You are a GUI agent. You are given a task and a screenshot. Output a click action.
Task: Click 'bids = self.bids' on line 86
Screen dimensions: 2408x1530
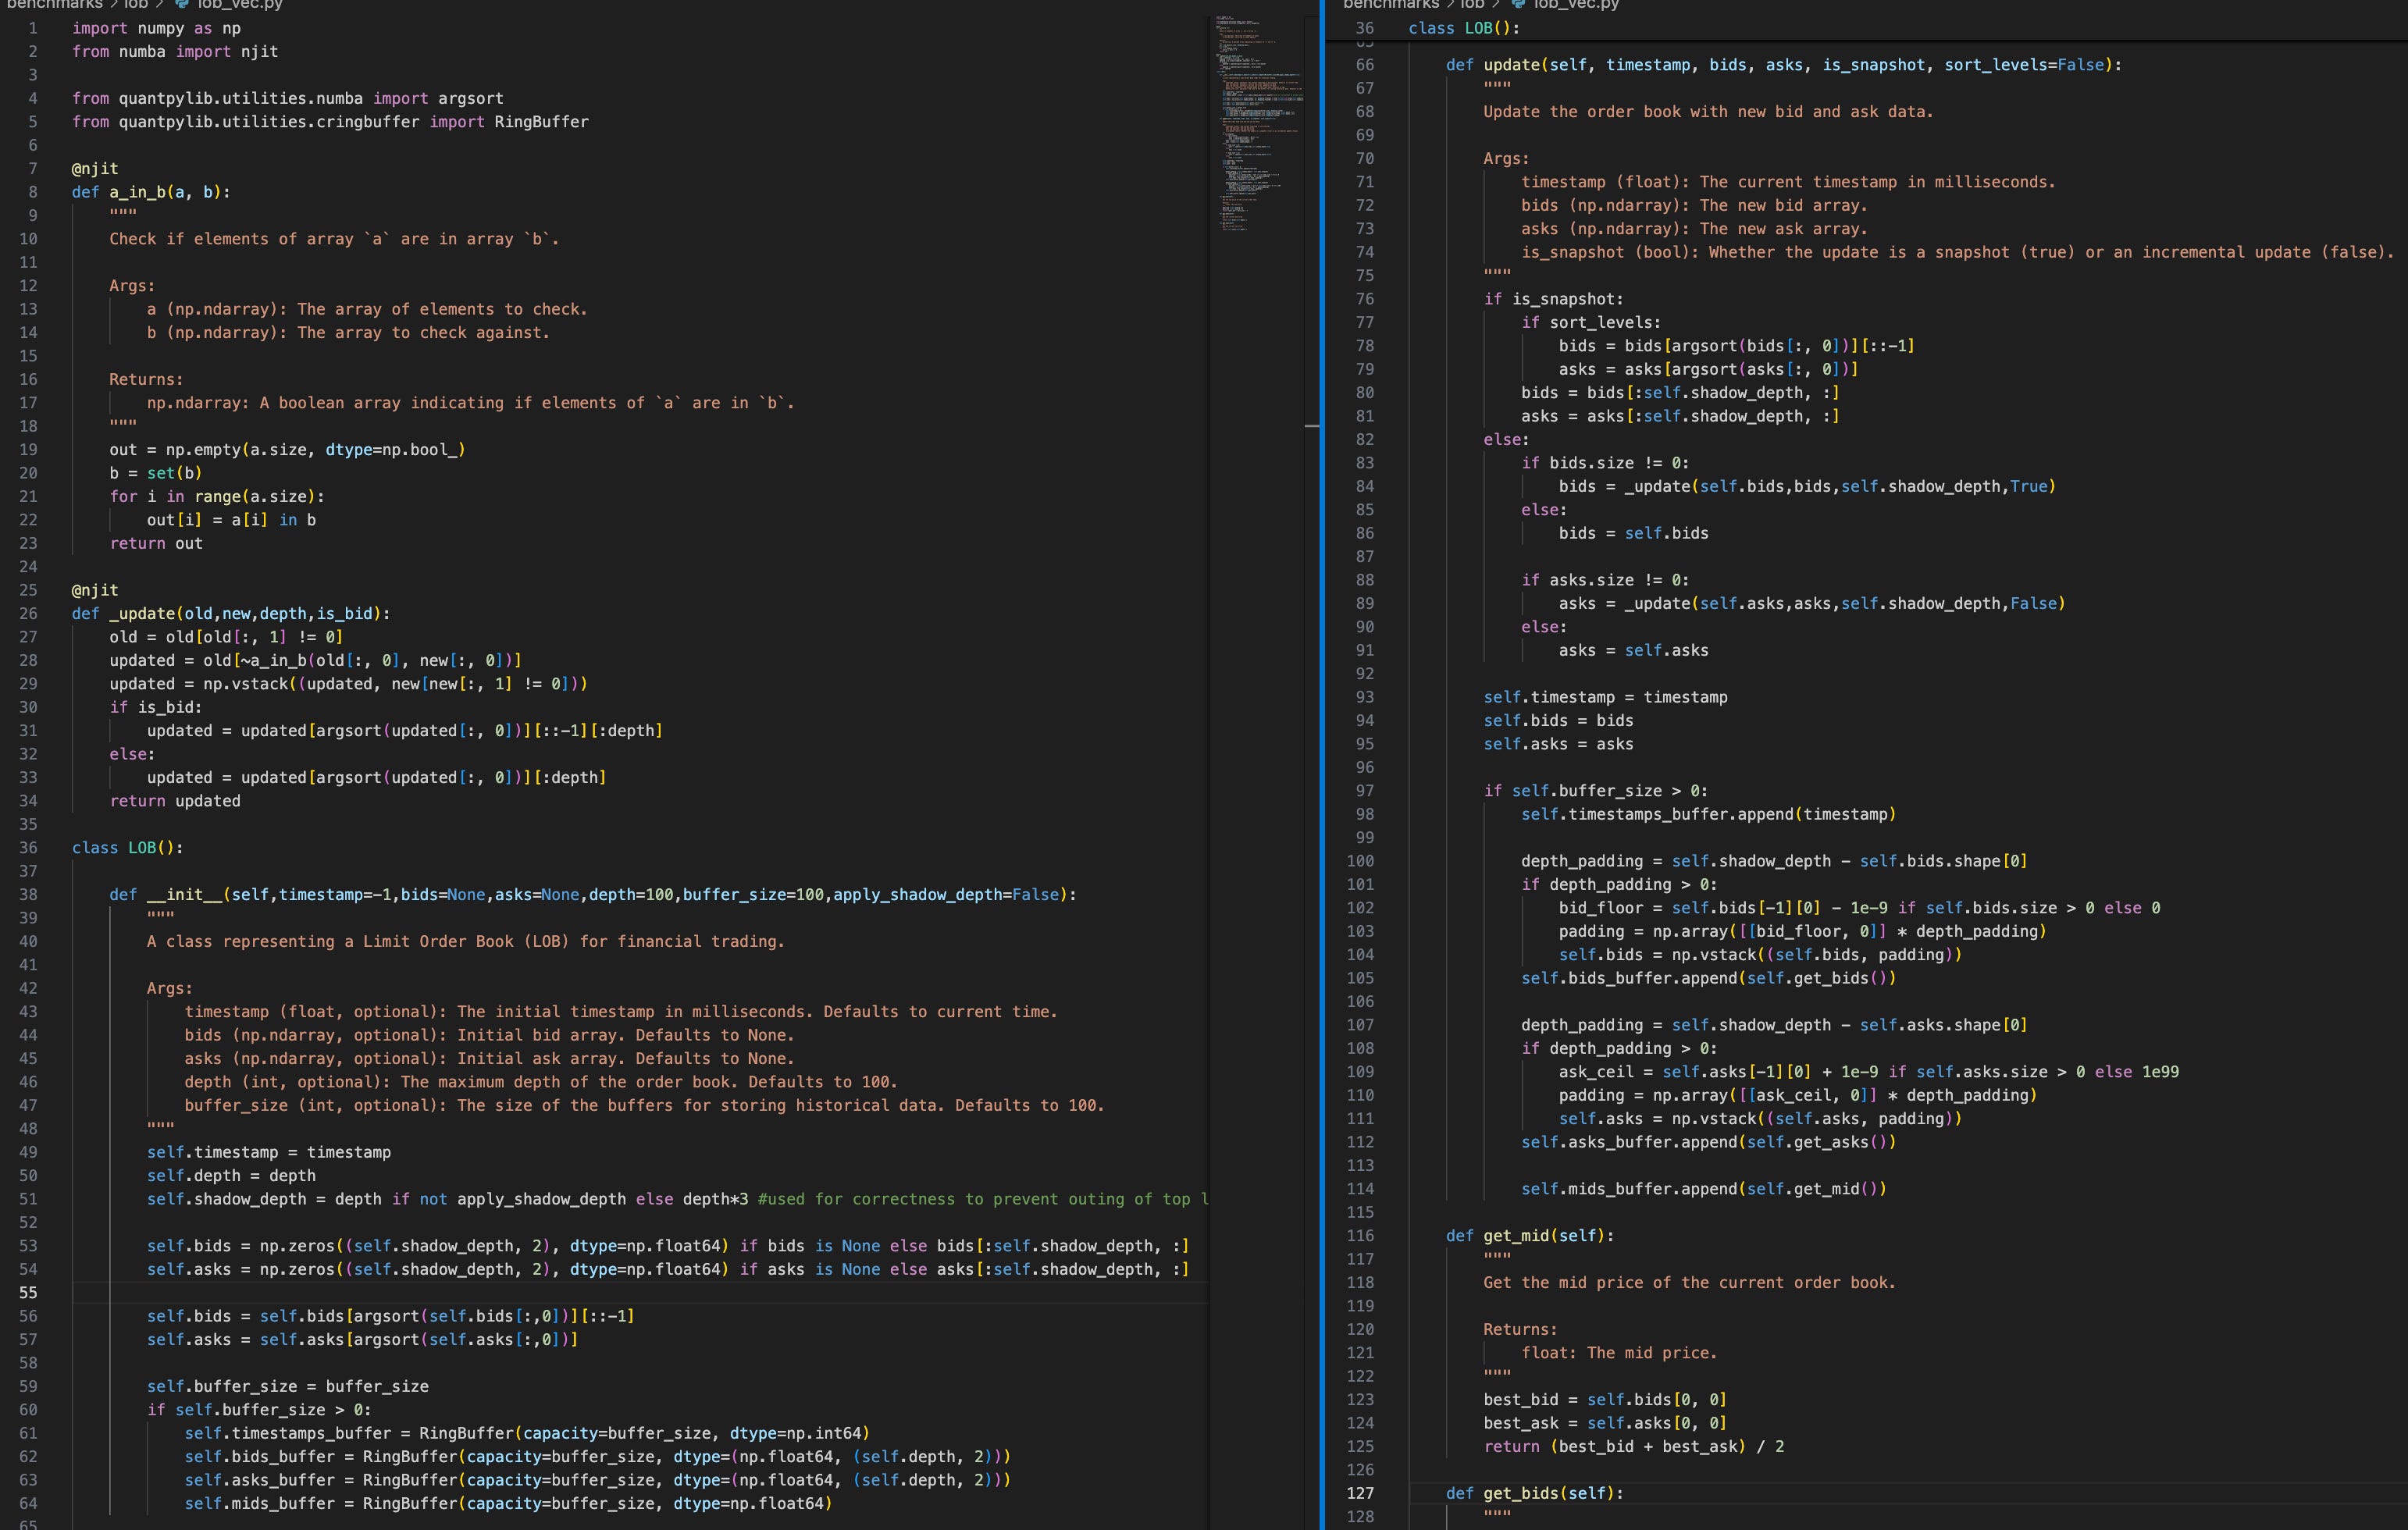click(1634, 534)
